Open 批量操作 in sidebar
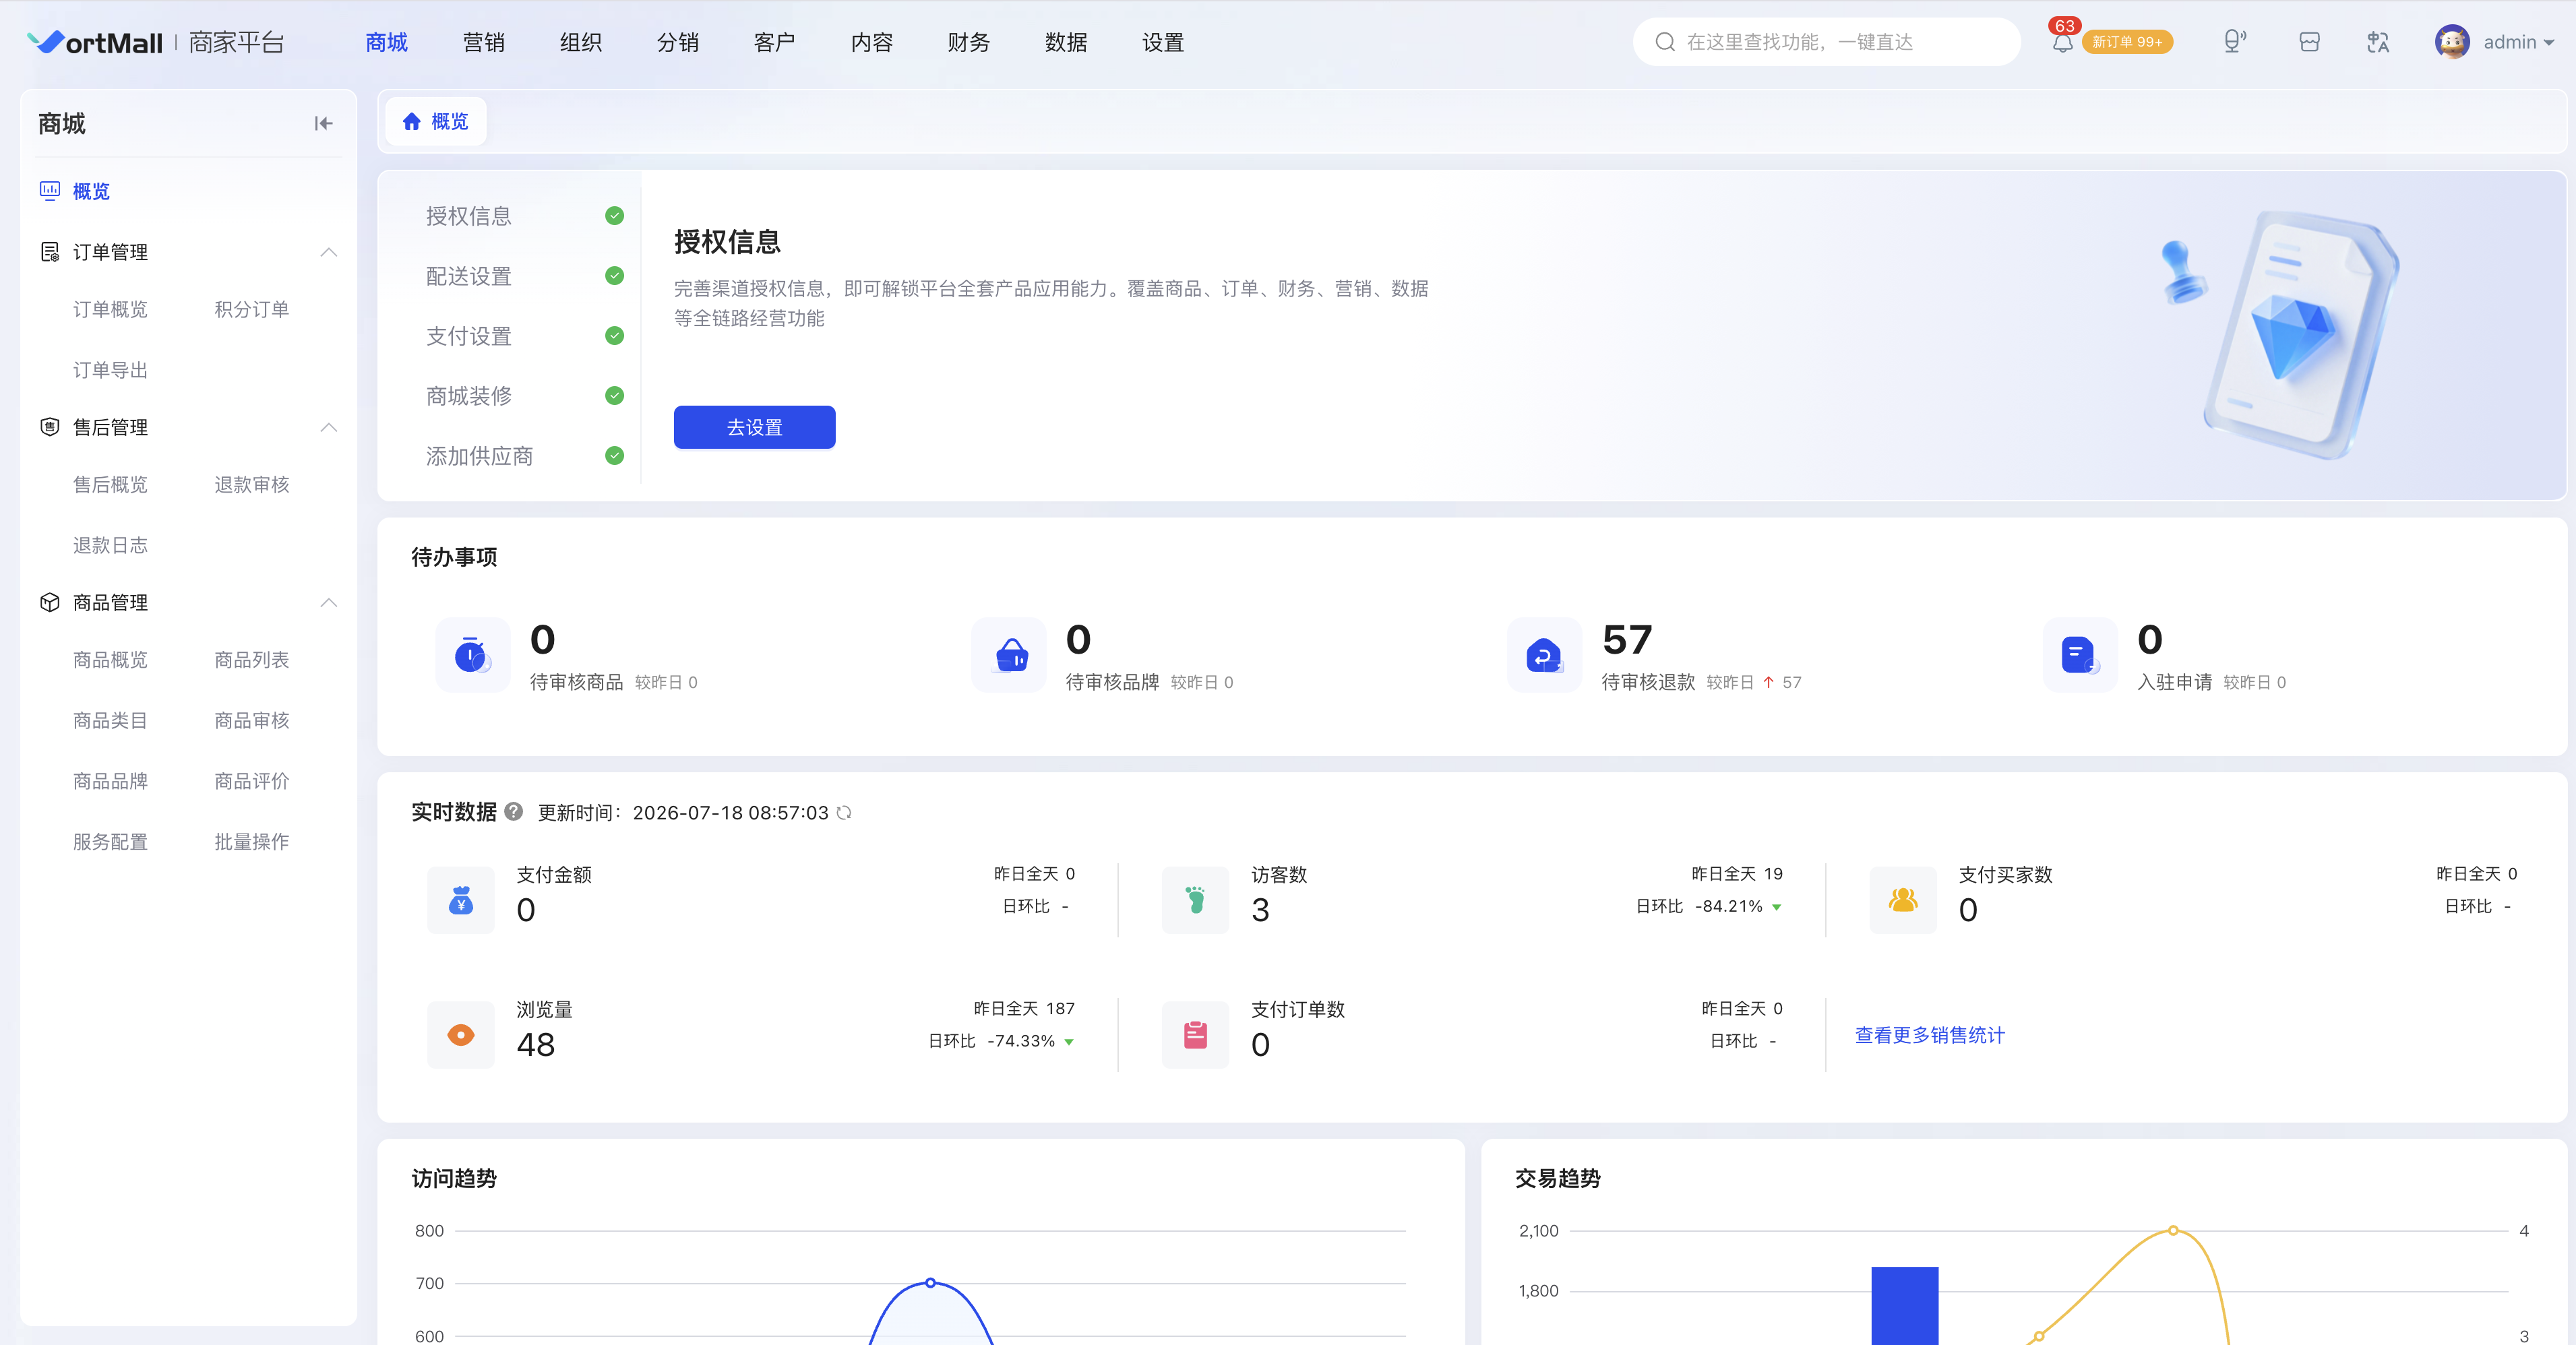 pos(252,842)
